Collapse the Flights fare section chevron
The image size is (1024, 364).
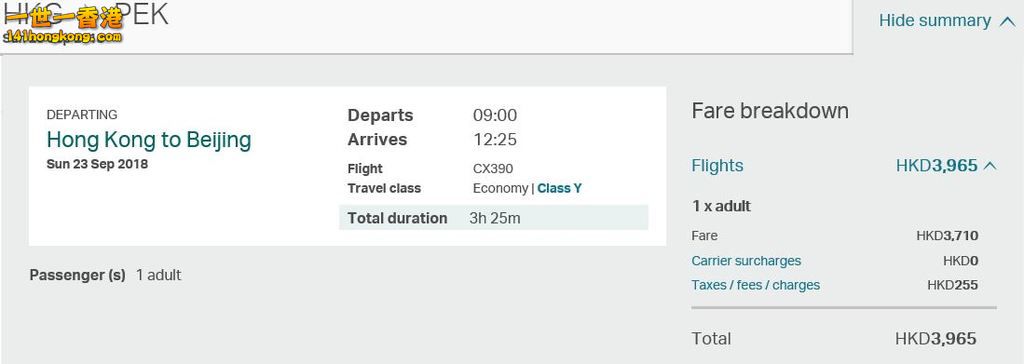pyautogui.click(x=990, y=166)
